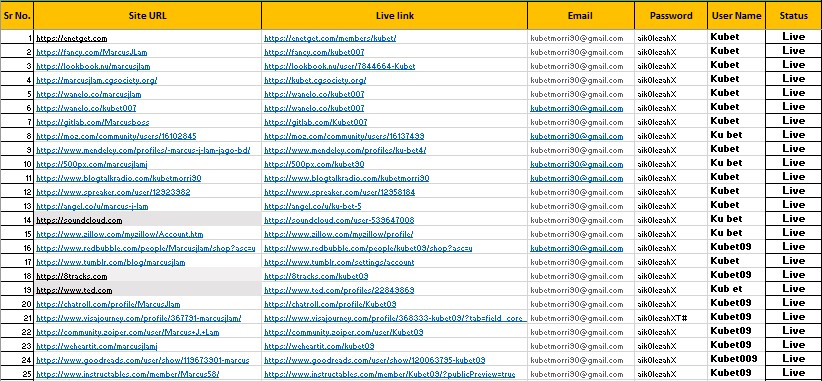Screen dimensions: 822x381
Task: Select the aik0leahXT# password cell
Action: [x=670, y=318]
